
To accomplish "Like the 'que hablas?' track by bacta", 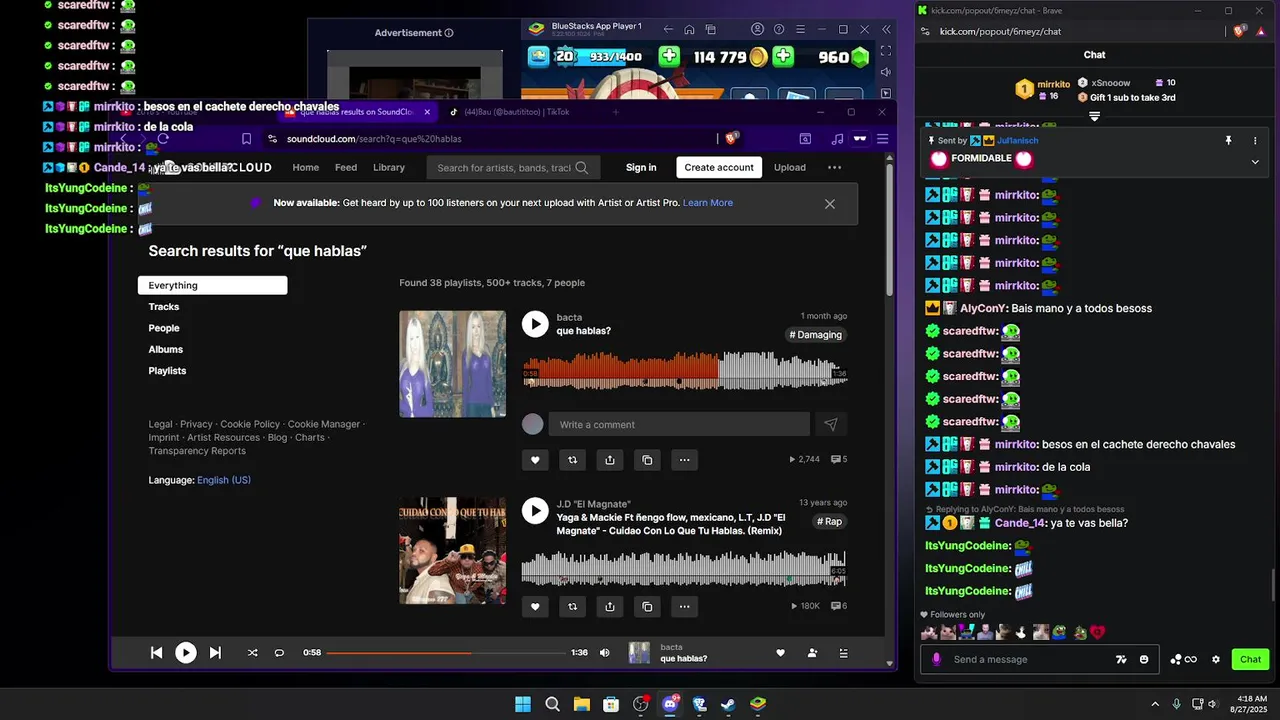I will coord(535,460).
